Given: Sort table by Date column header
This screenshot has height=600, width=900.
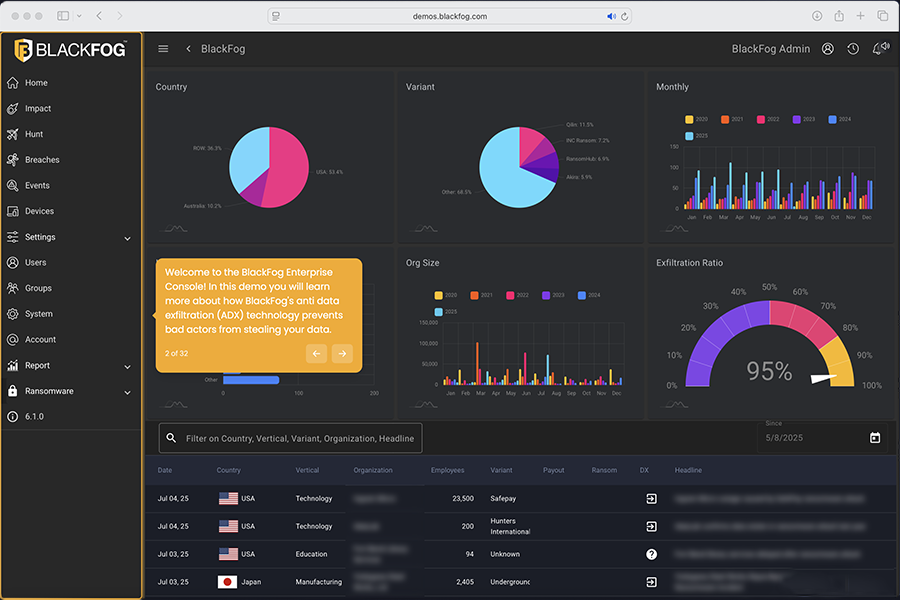Looking at the screenshot, I should [165, 470].
